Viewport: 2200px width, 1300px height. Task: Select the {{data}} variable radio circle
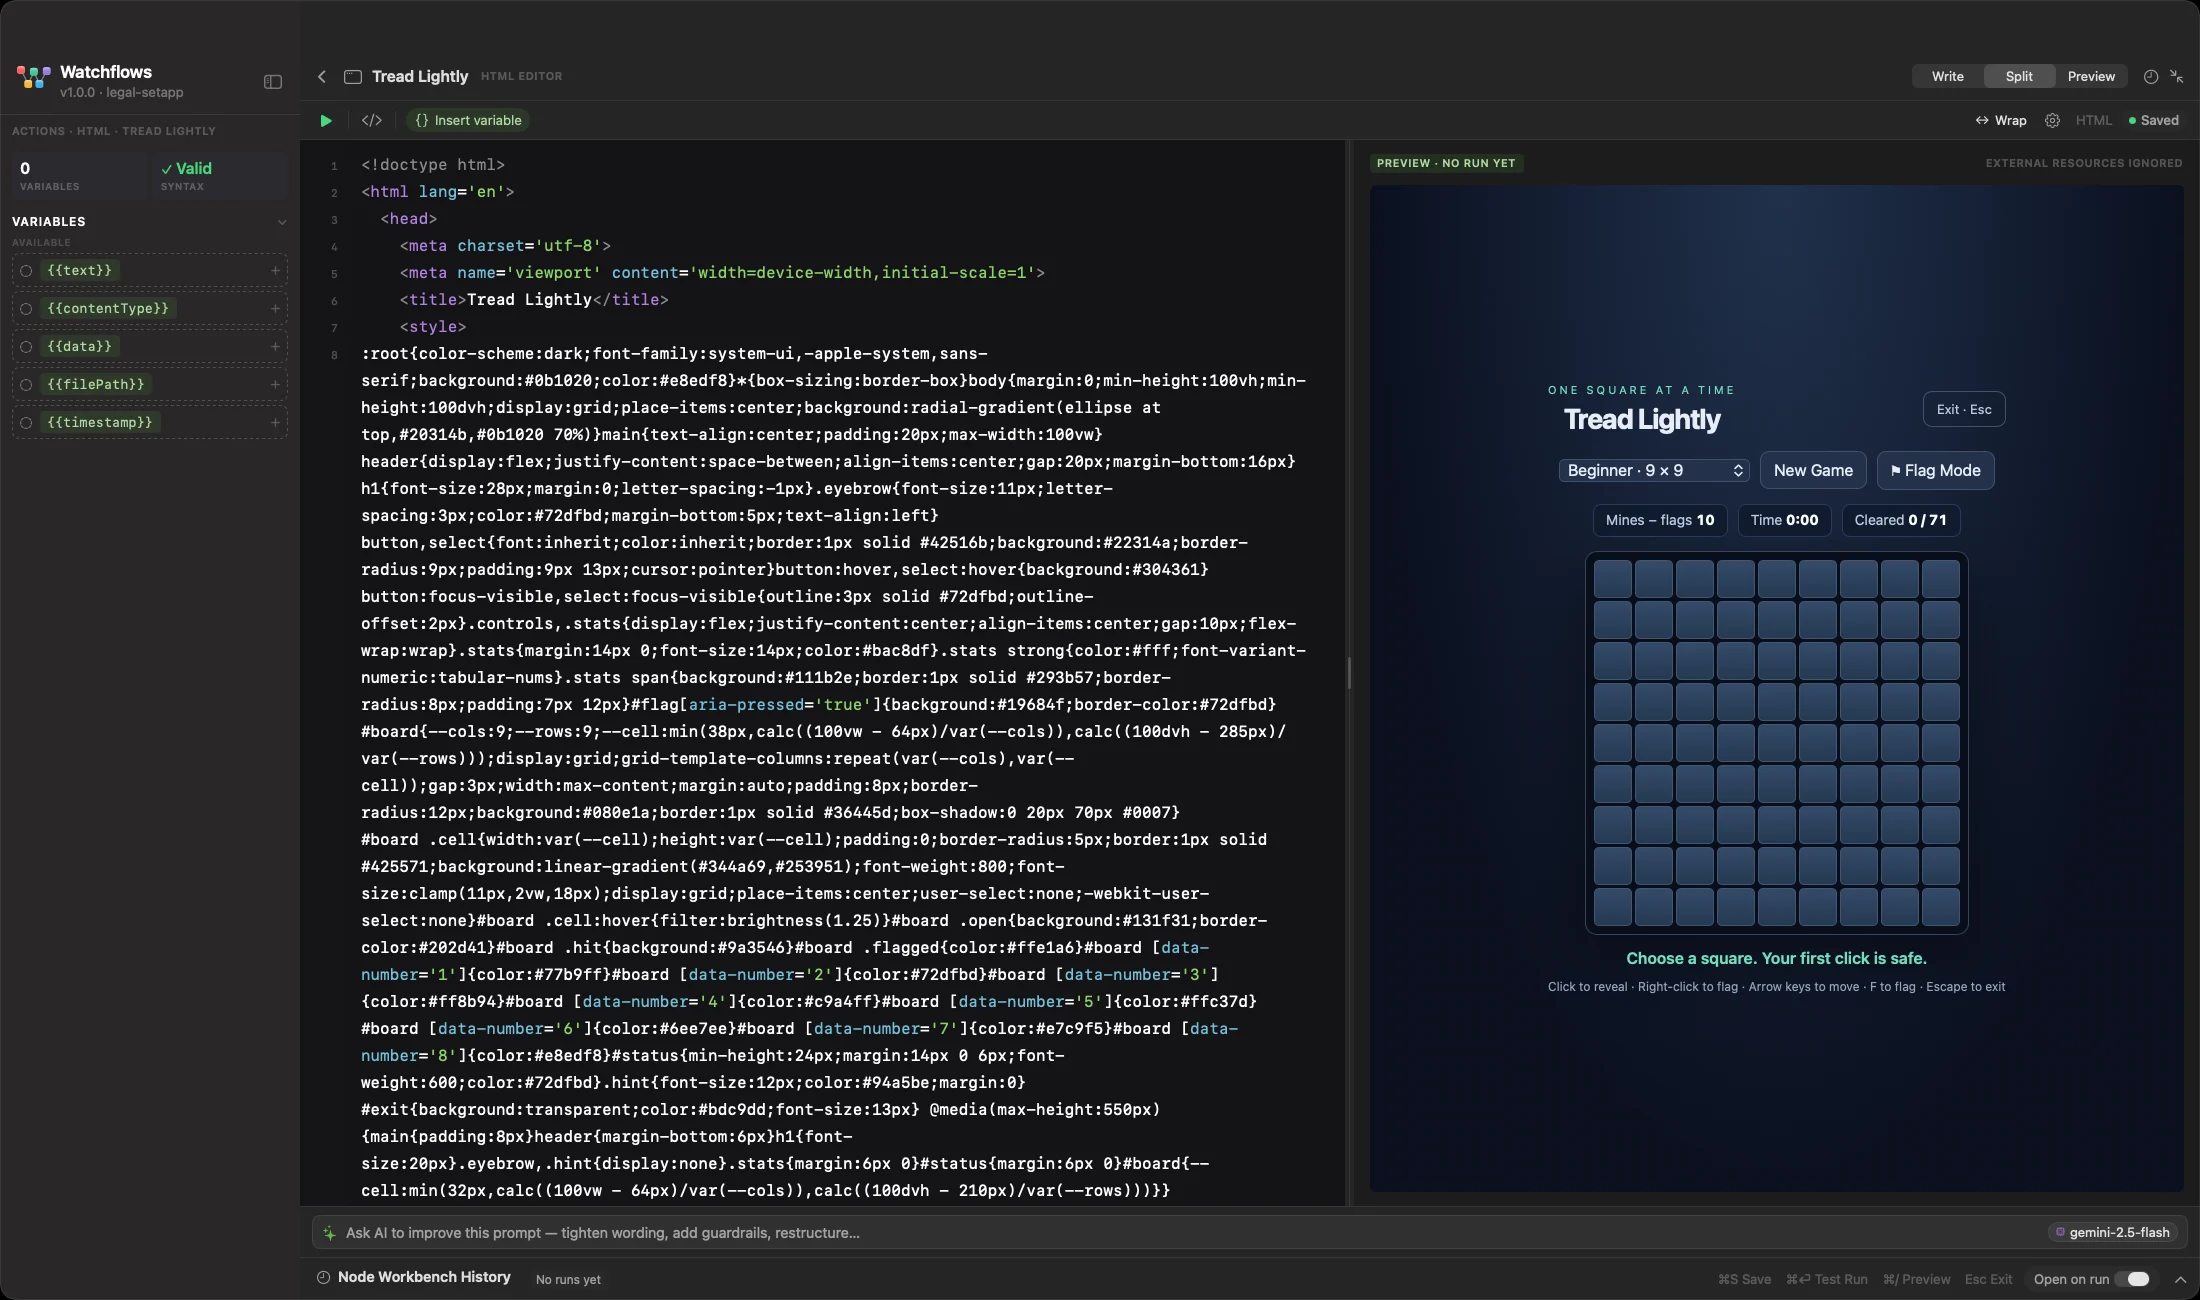(27, 346)
